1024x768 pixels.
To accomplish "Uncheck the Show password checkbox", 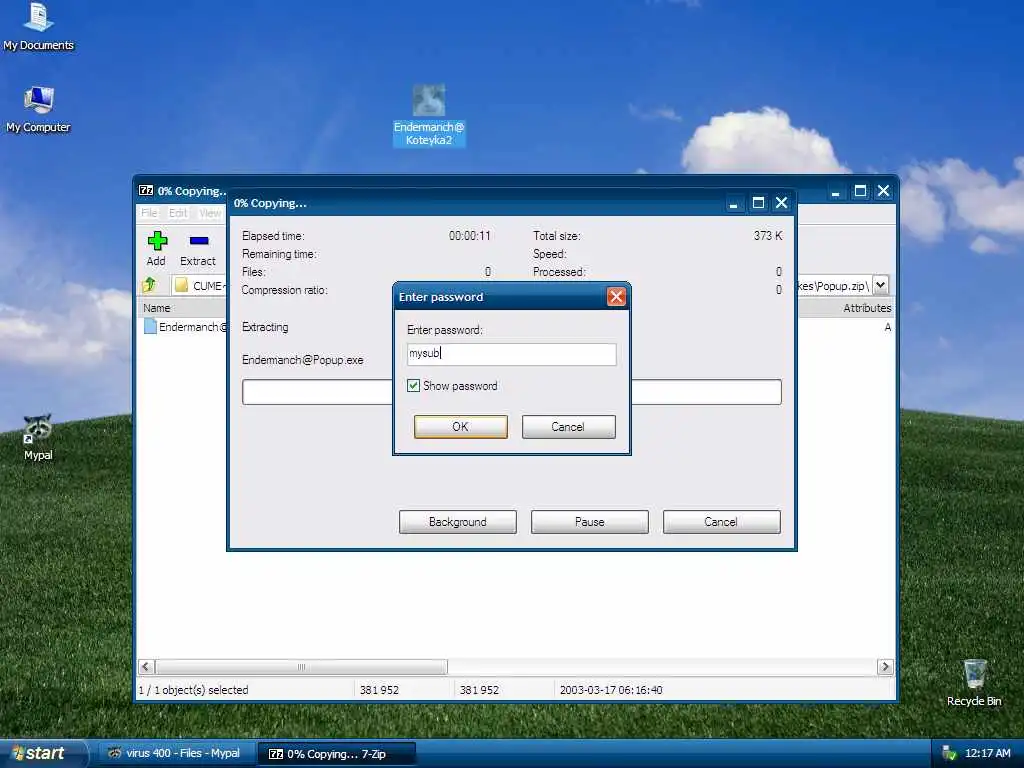I will point(413,386).
